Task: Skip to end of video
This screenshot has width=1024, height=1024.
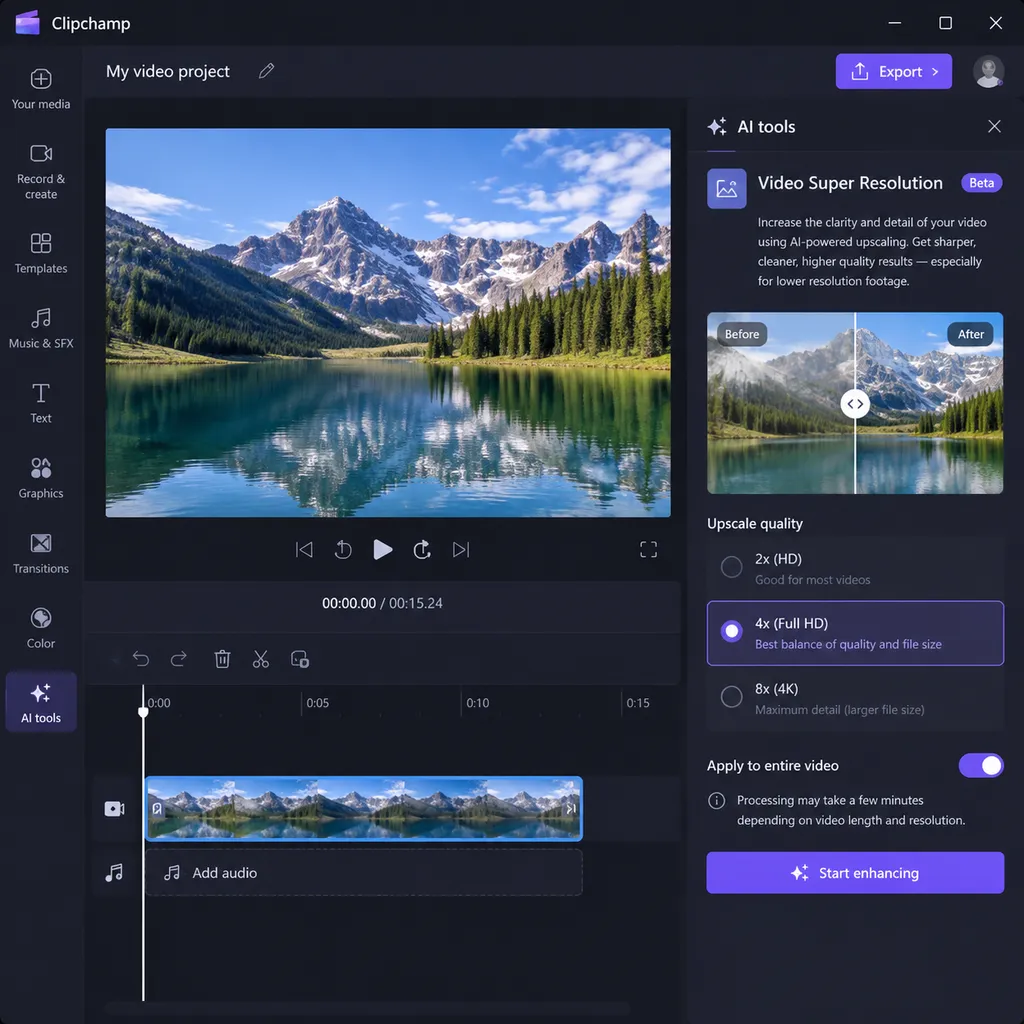Action: [461, 550]
